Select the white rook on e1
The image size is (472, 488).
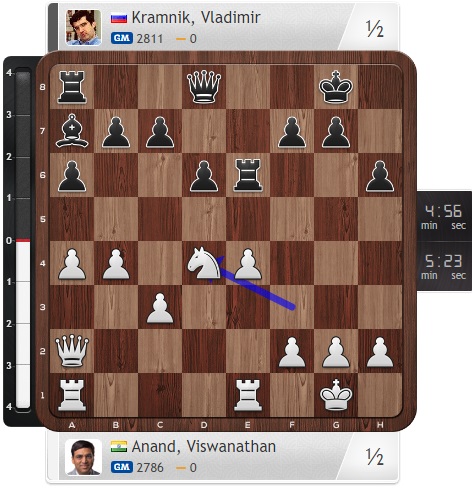pyautogui.click(x=248, y=395)
